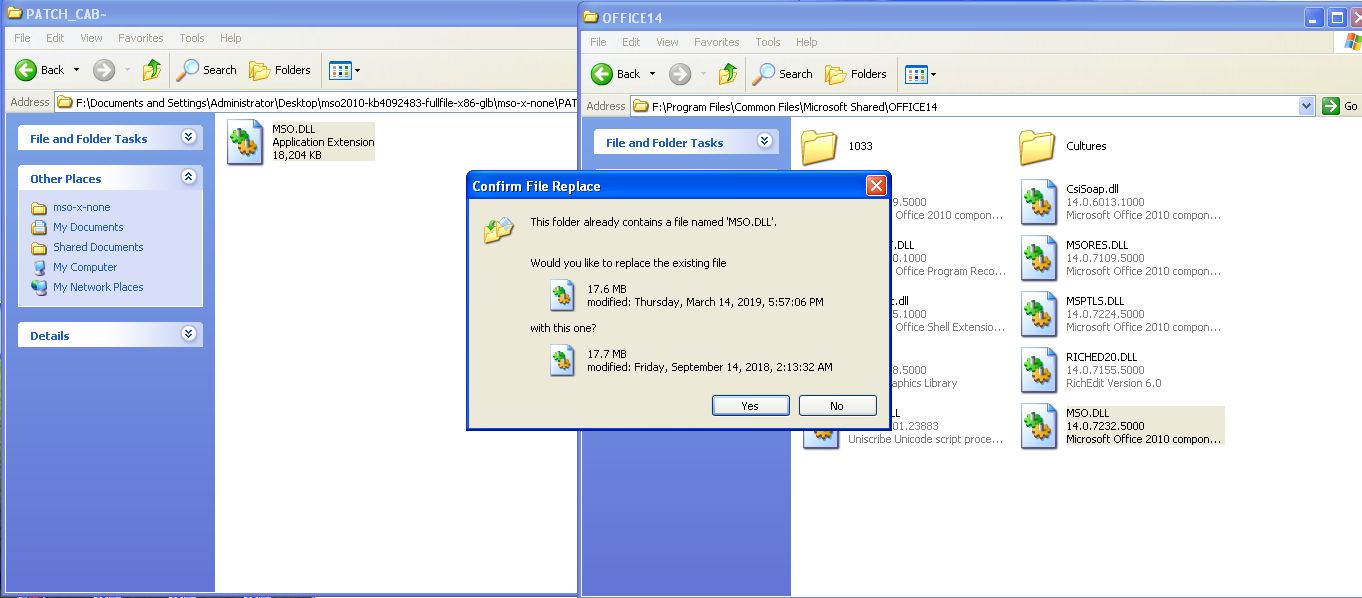Select the RICHED20.DLL file icon
Image resolution: width=1362 pixels, height=598 pixels.
point(1040,370)
